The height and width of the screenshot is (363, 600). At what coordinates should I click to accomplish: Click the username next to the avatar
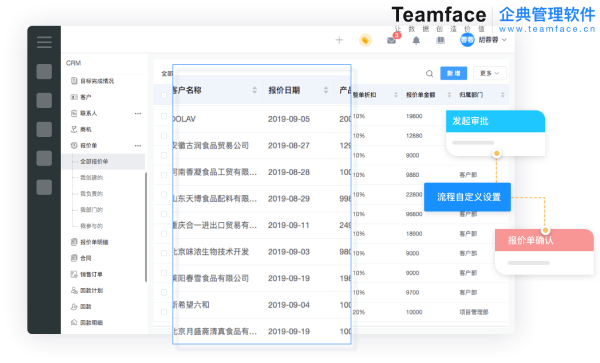pos(488,40)
